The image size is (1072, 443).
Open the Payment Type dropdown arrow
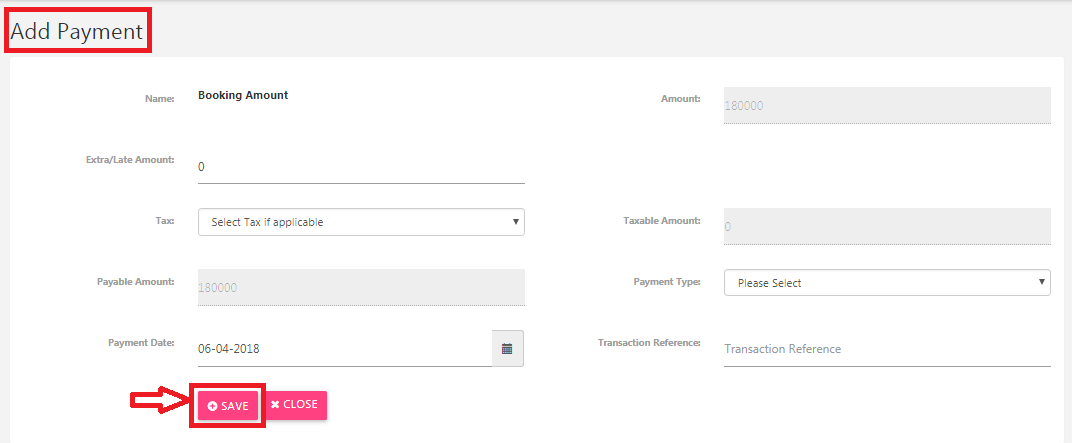pyautogui.click(x=1042, y=282)
